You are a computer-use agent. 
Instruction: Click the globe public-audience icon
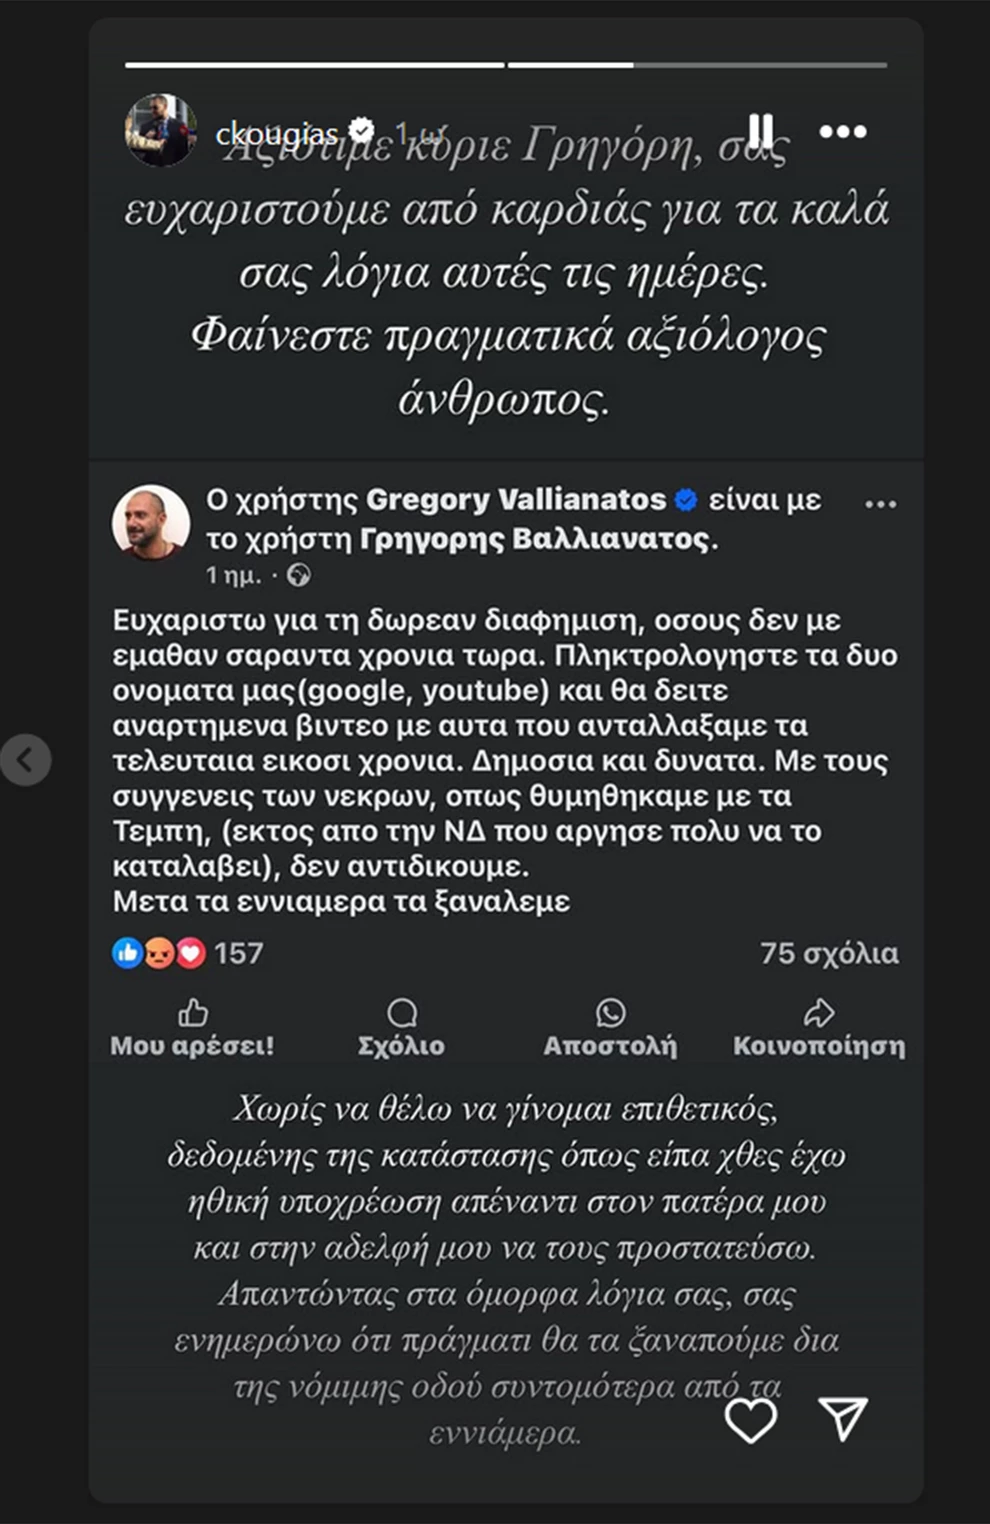(298, 575)
